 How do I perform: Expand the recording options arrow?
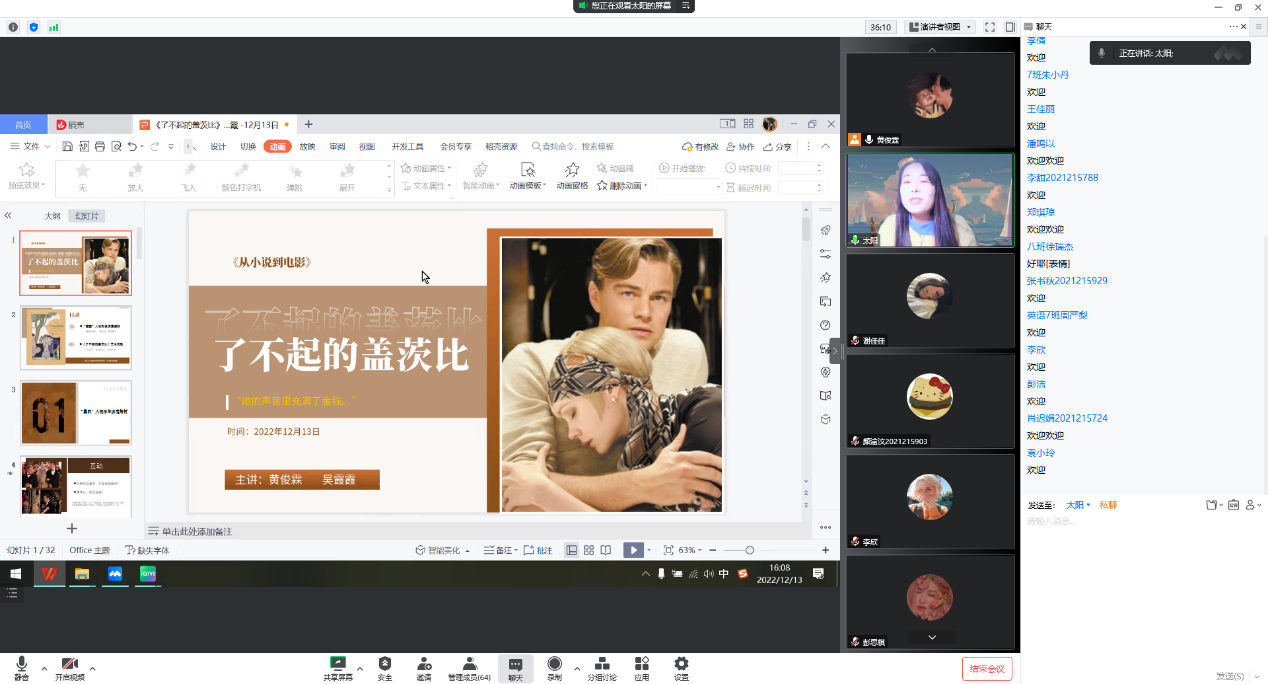click(577, 668)
